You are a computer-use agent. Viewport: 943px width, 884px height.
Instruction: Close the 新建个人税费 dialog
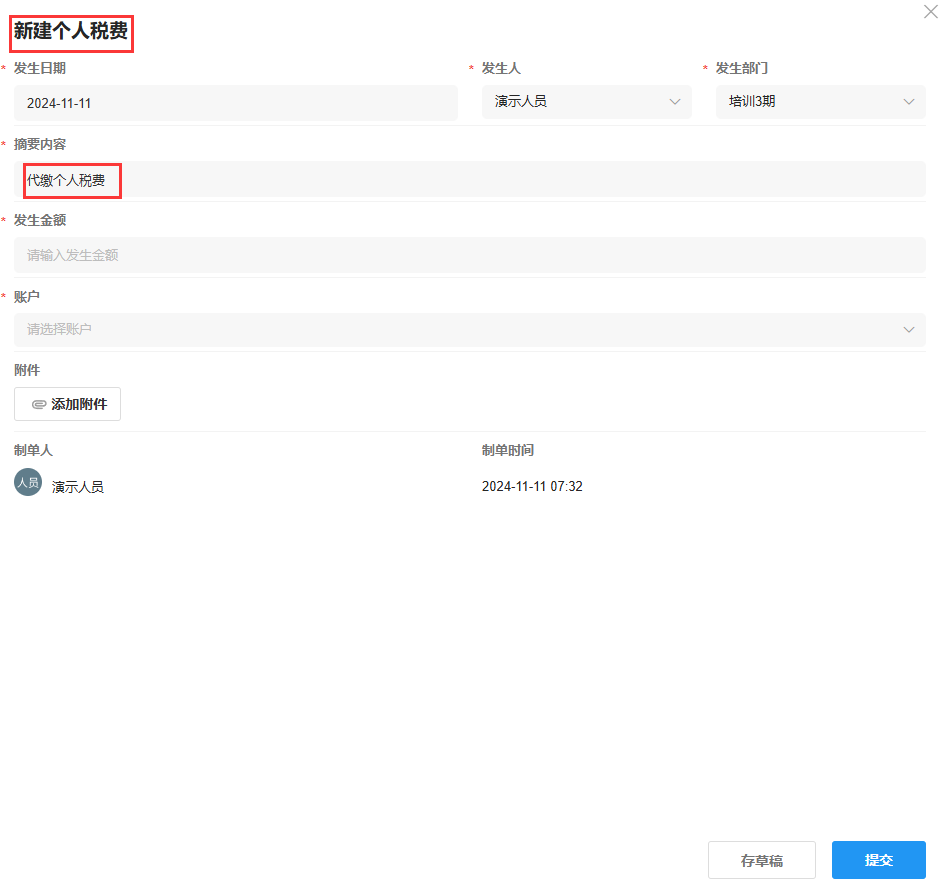[x=930, y=12]
